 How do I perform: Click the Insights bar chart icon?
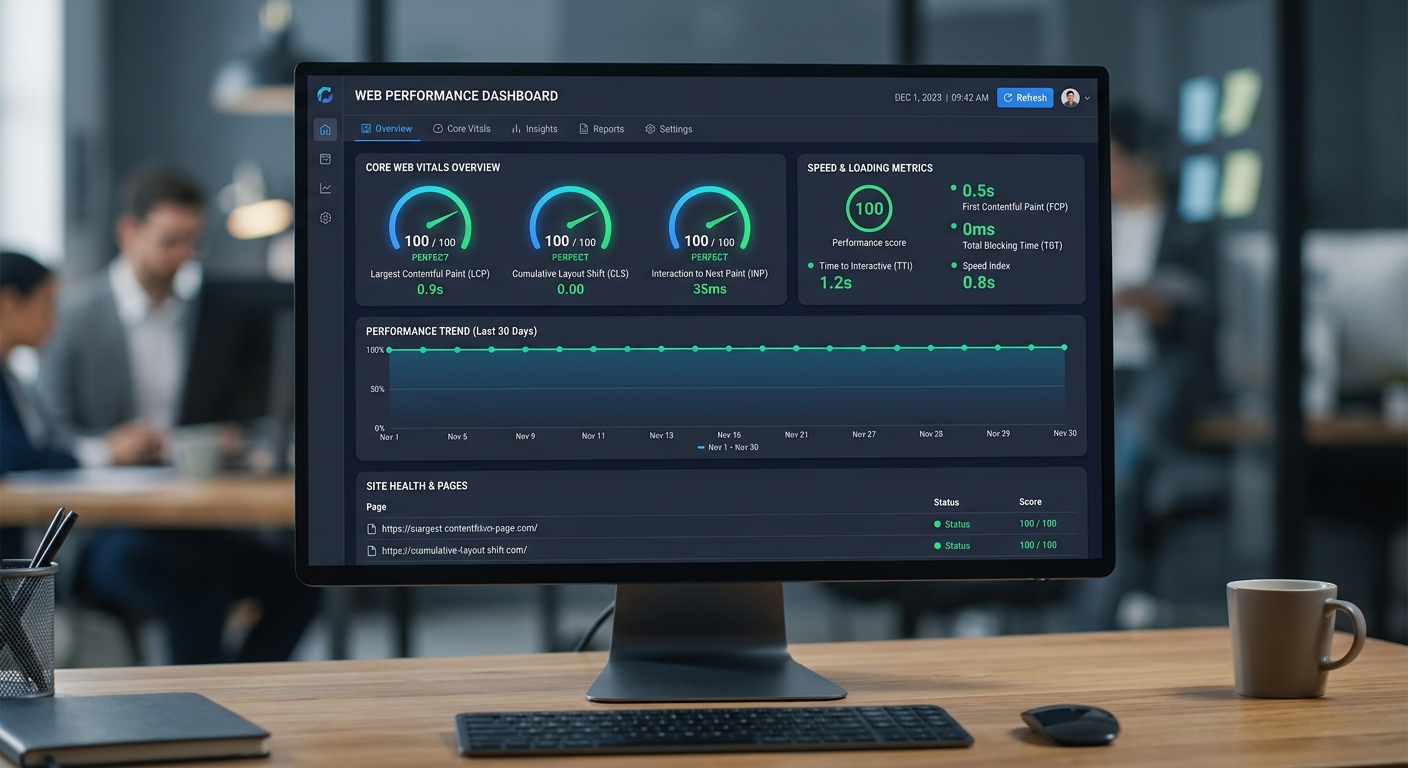coord(517,129)
